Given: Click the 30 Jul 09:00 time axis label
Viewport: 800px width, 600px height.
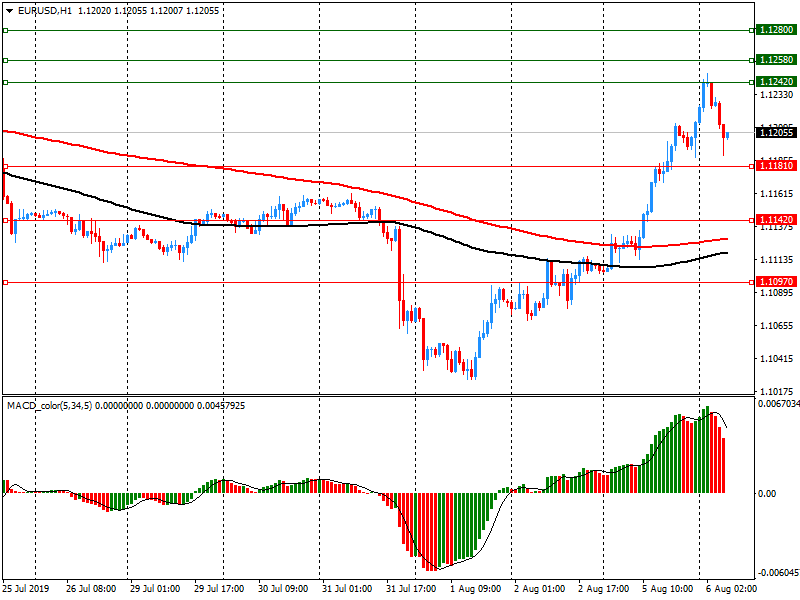Looking at the screenshot, I should tap(283, 589).
